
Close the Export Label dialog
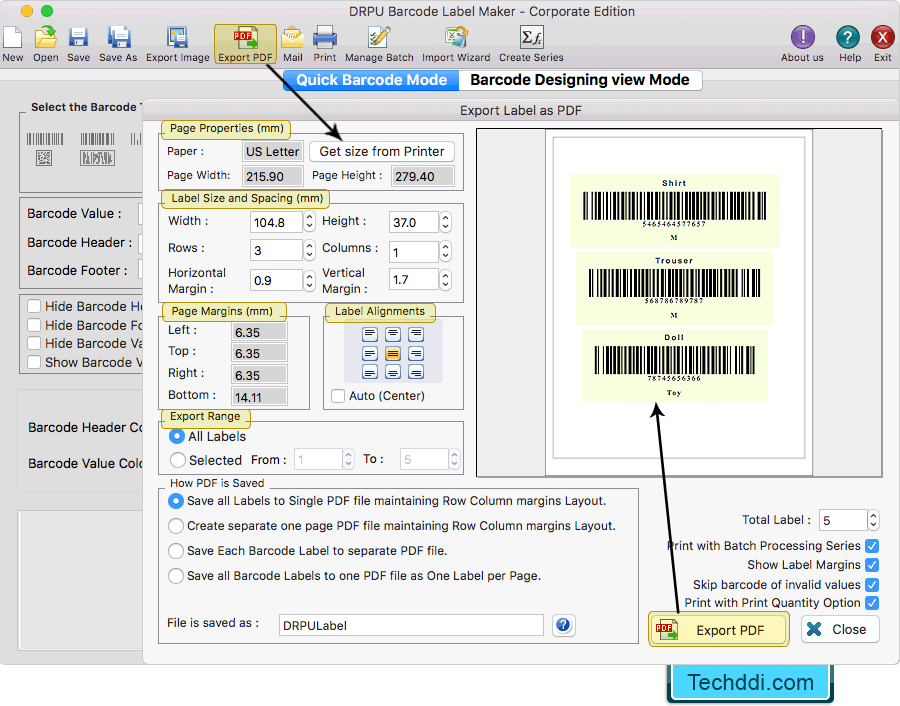[x=840, y=630]
